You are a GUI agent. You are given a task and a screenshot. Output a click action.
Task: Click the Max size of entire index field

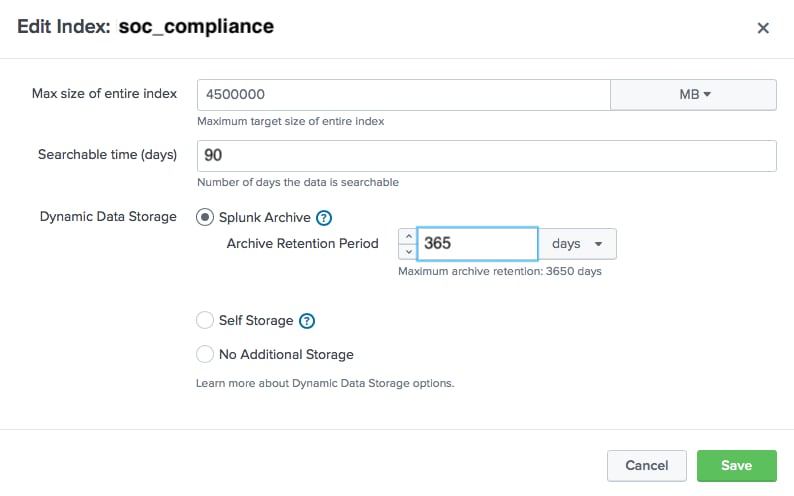tap(404, 95)
